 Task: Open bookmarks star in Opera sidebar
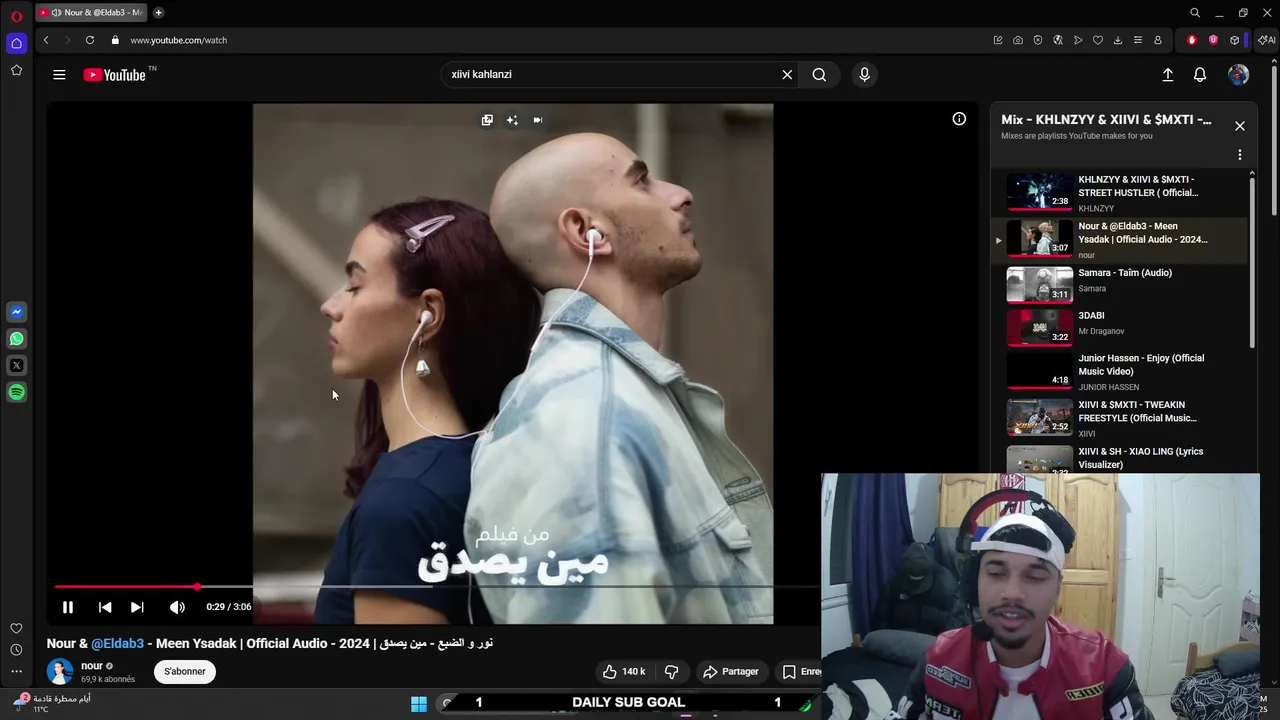point(16,70)
